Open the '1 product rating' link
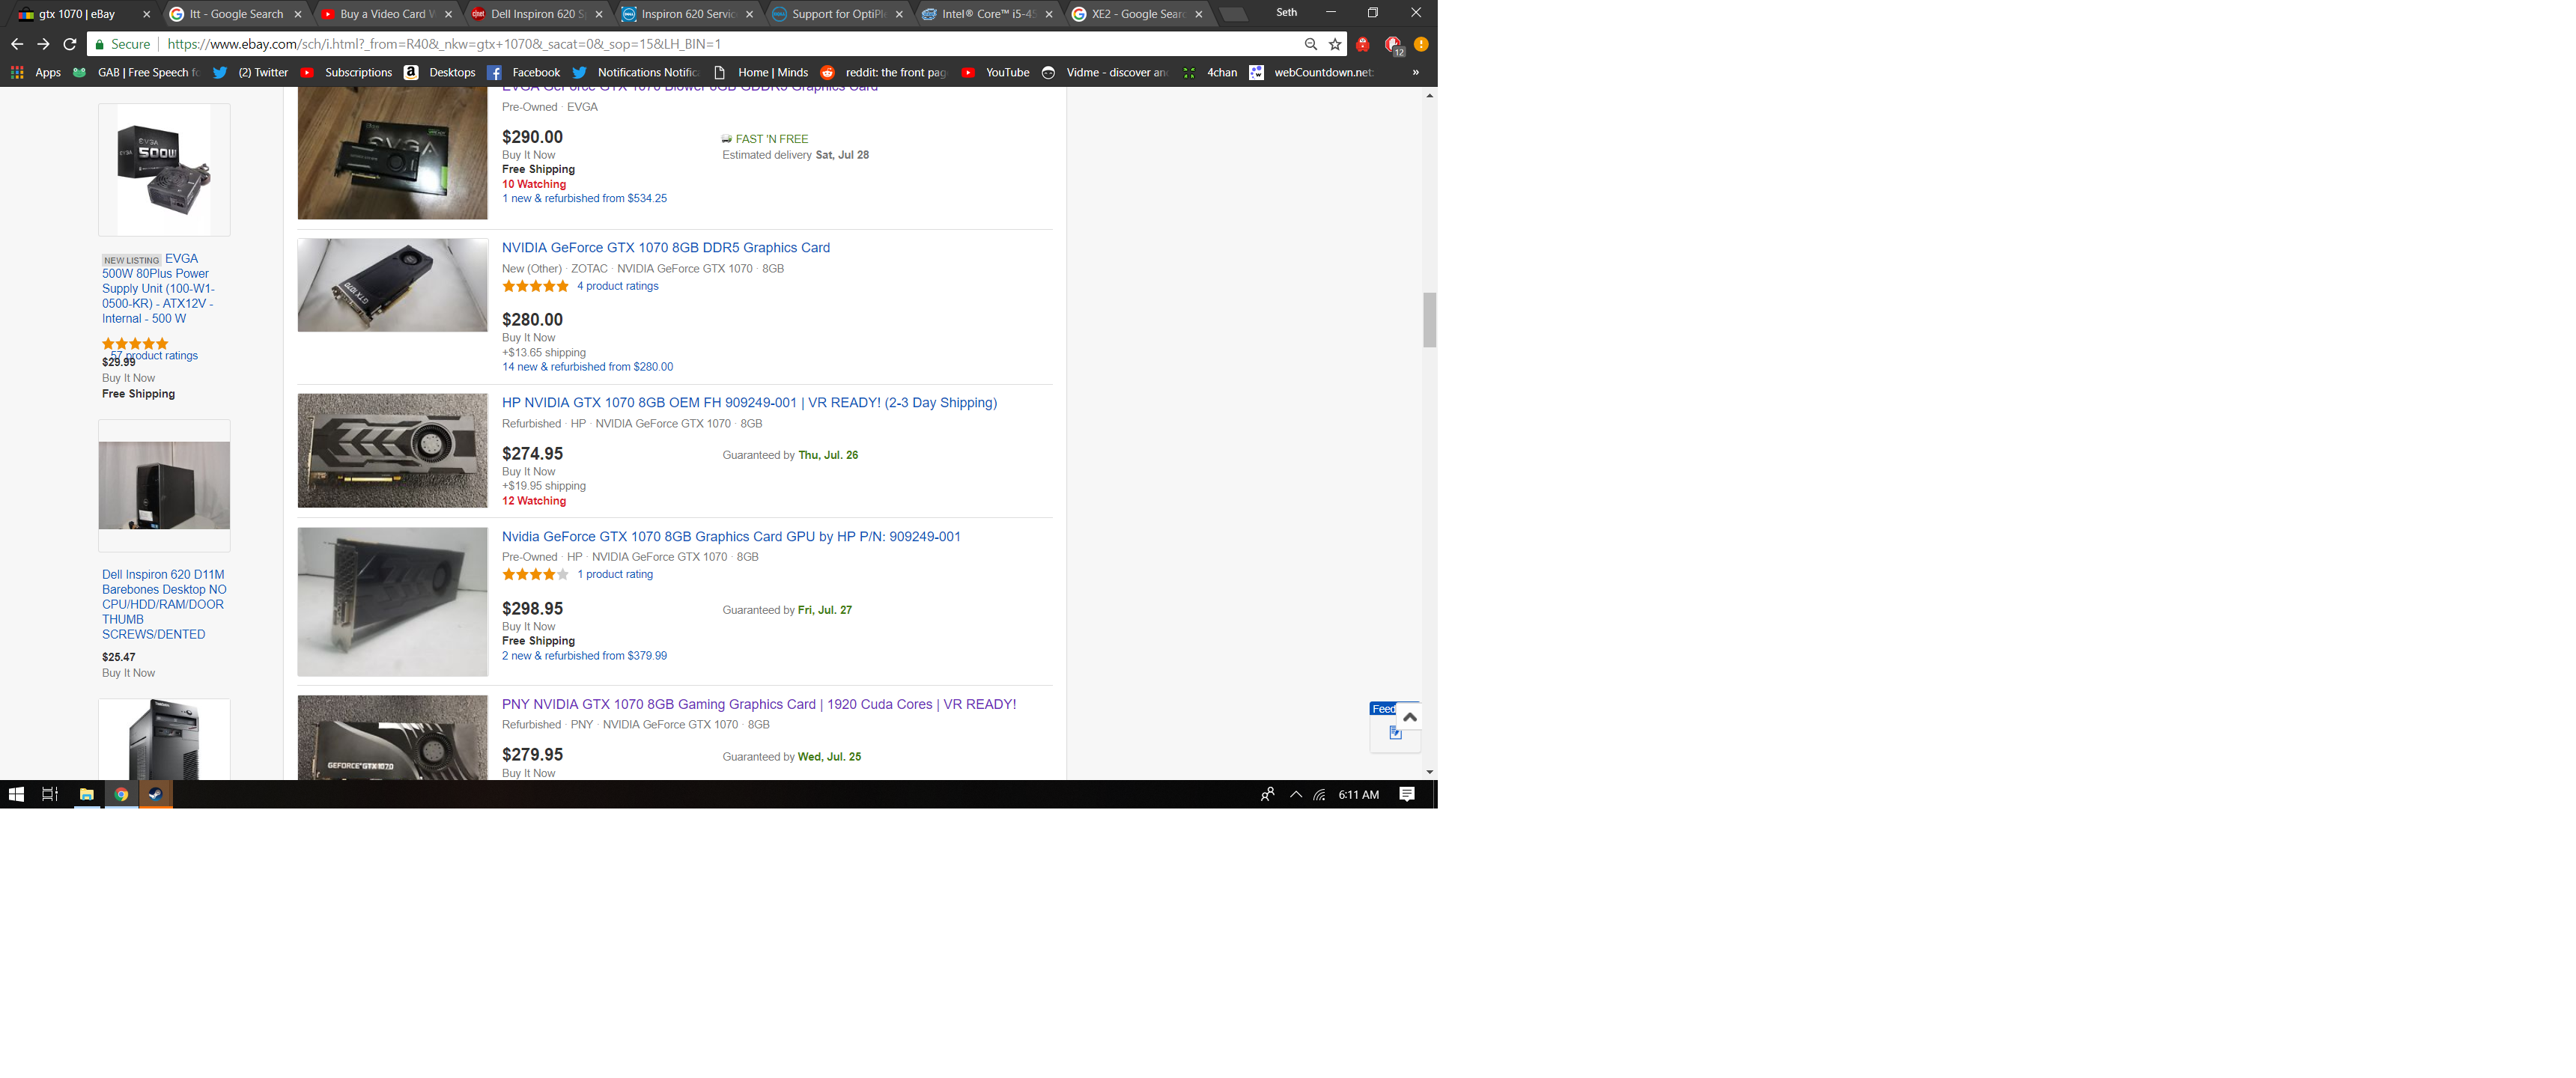This screenshot has width=2576, height=1078. click(614, 575)
